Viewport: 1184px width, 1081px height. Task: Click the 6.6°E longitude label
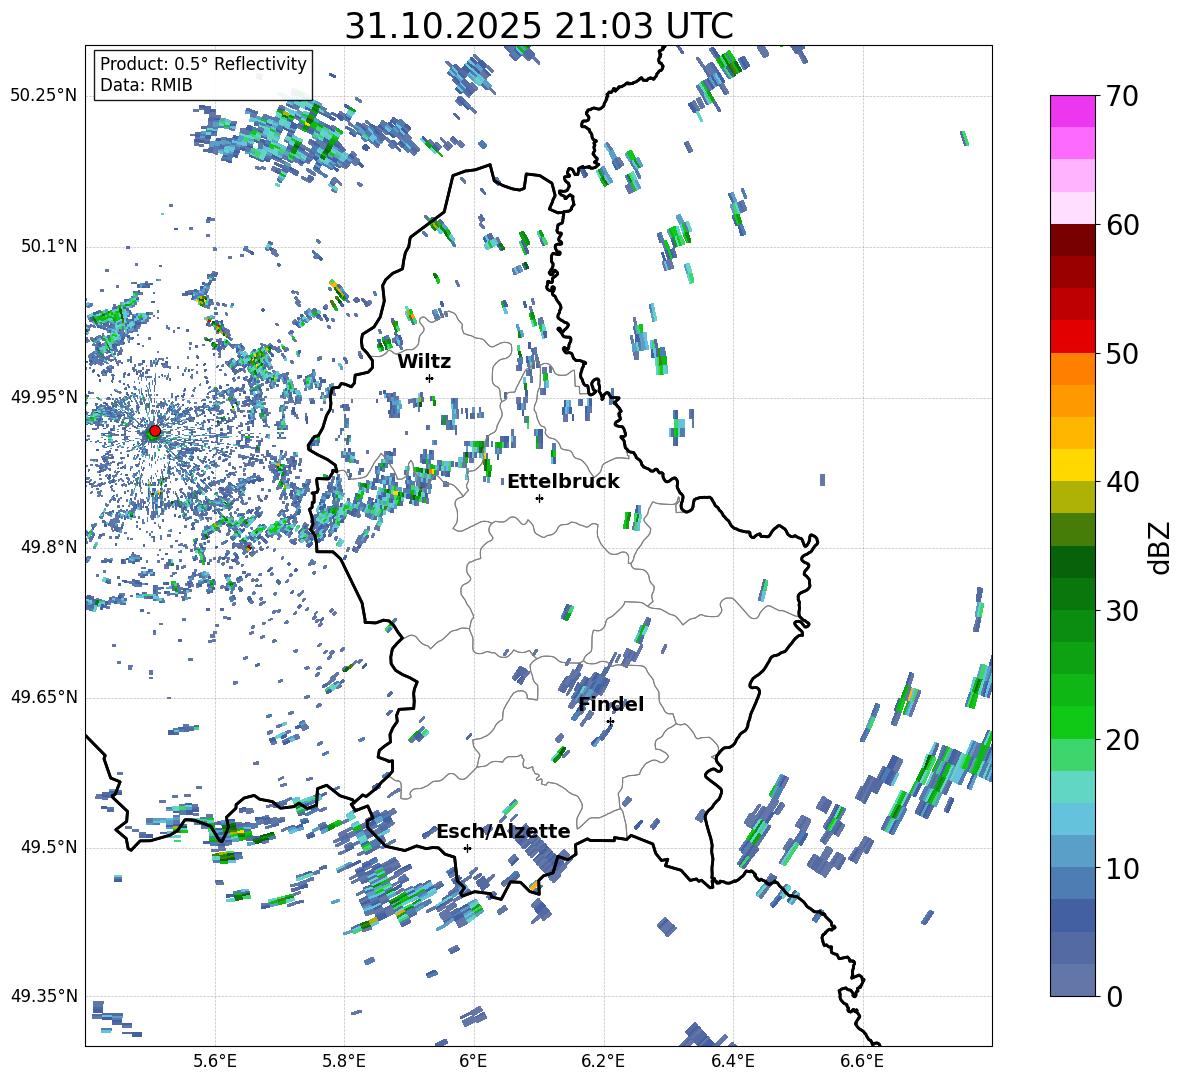[x=862, y=1061]
